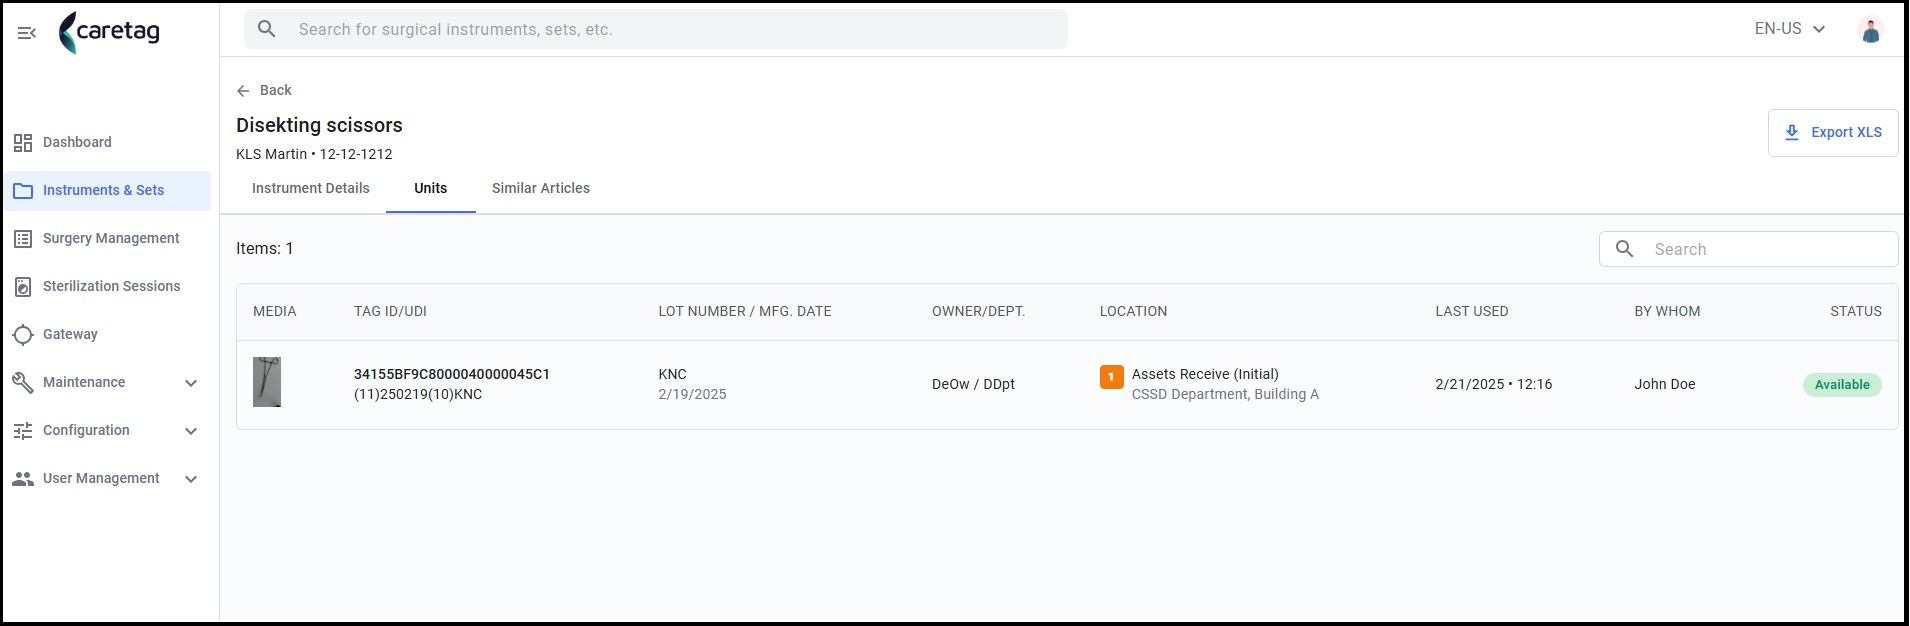Click the Export XLS button

click(x=1833, y=133)
